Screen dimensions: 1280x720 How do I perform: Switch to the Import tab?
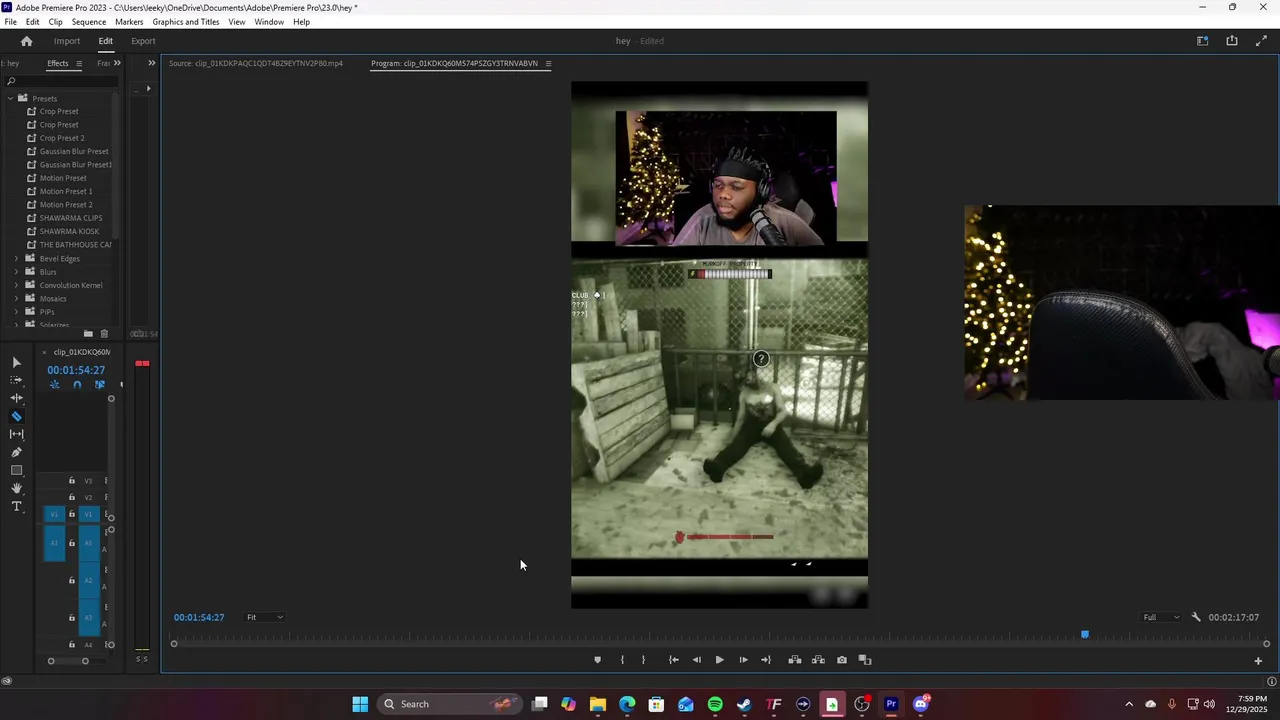click(67, 41)
